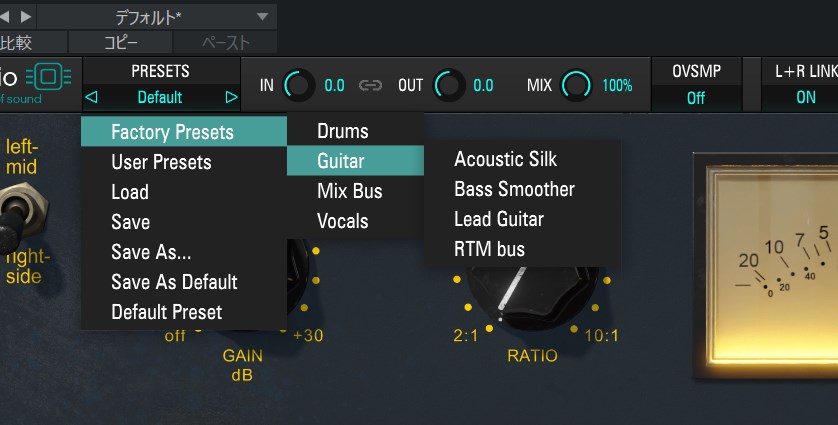Screen dimensions: 838x425
Task: Toggle the IN/OUT gain link icon
Action: click(371, 86)
